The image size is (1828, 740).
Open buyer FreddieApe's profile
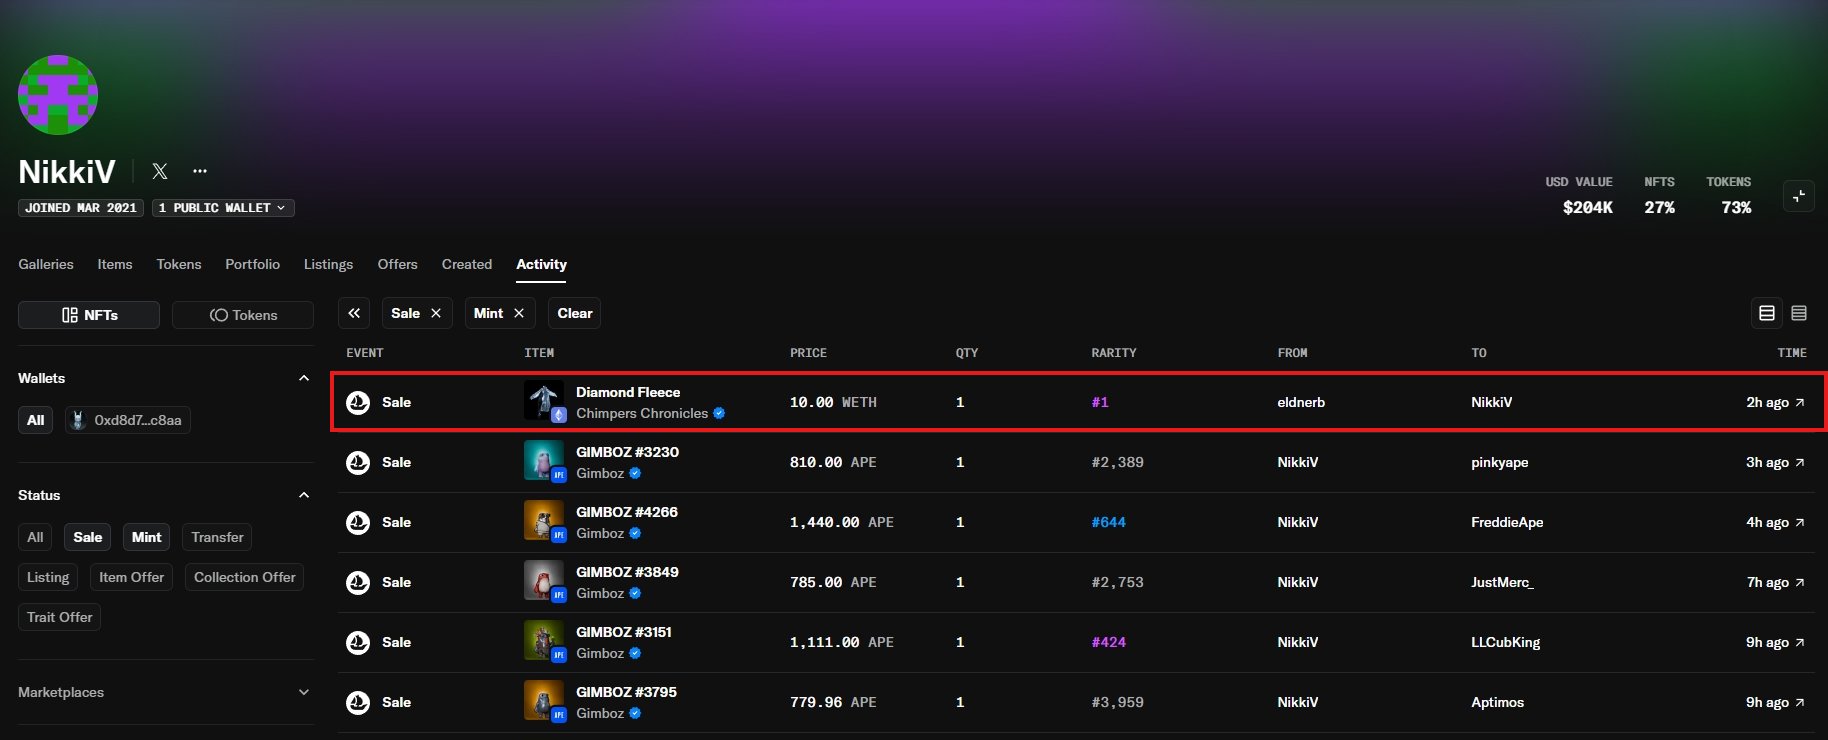tap(1507, 522)
